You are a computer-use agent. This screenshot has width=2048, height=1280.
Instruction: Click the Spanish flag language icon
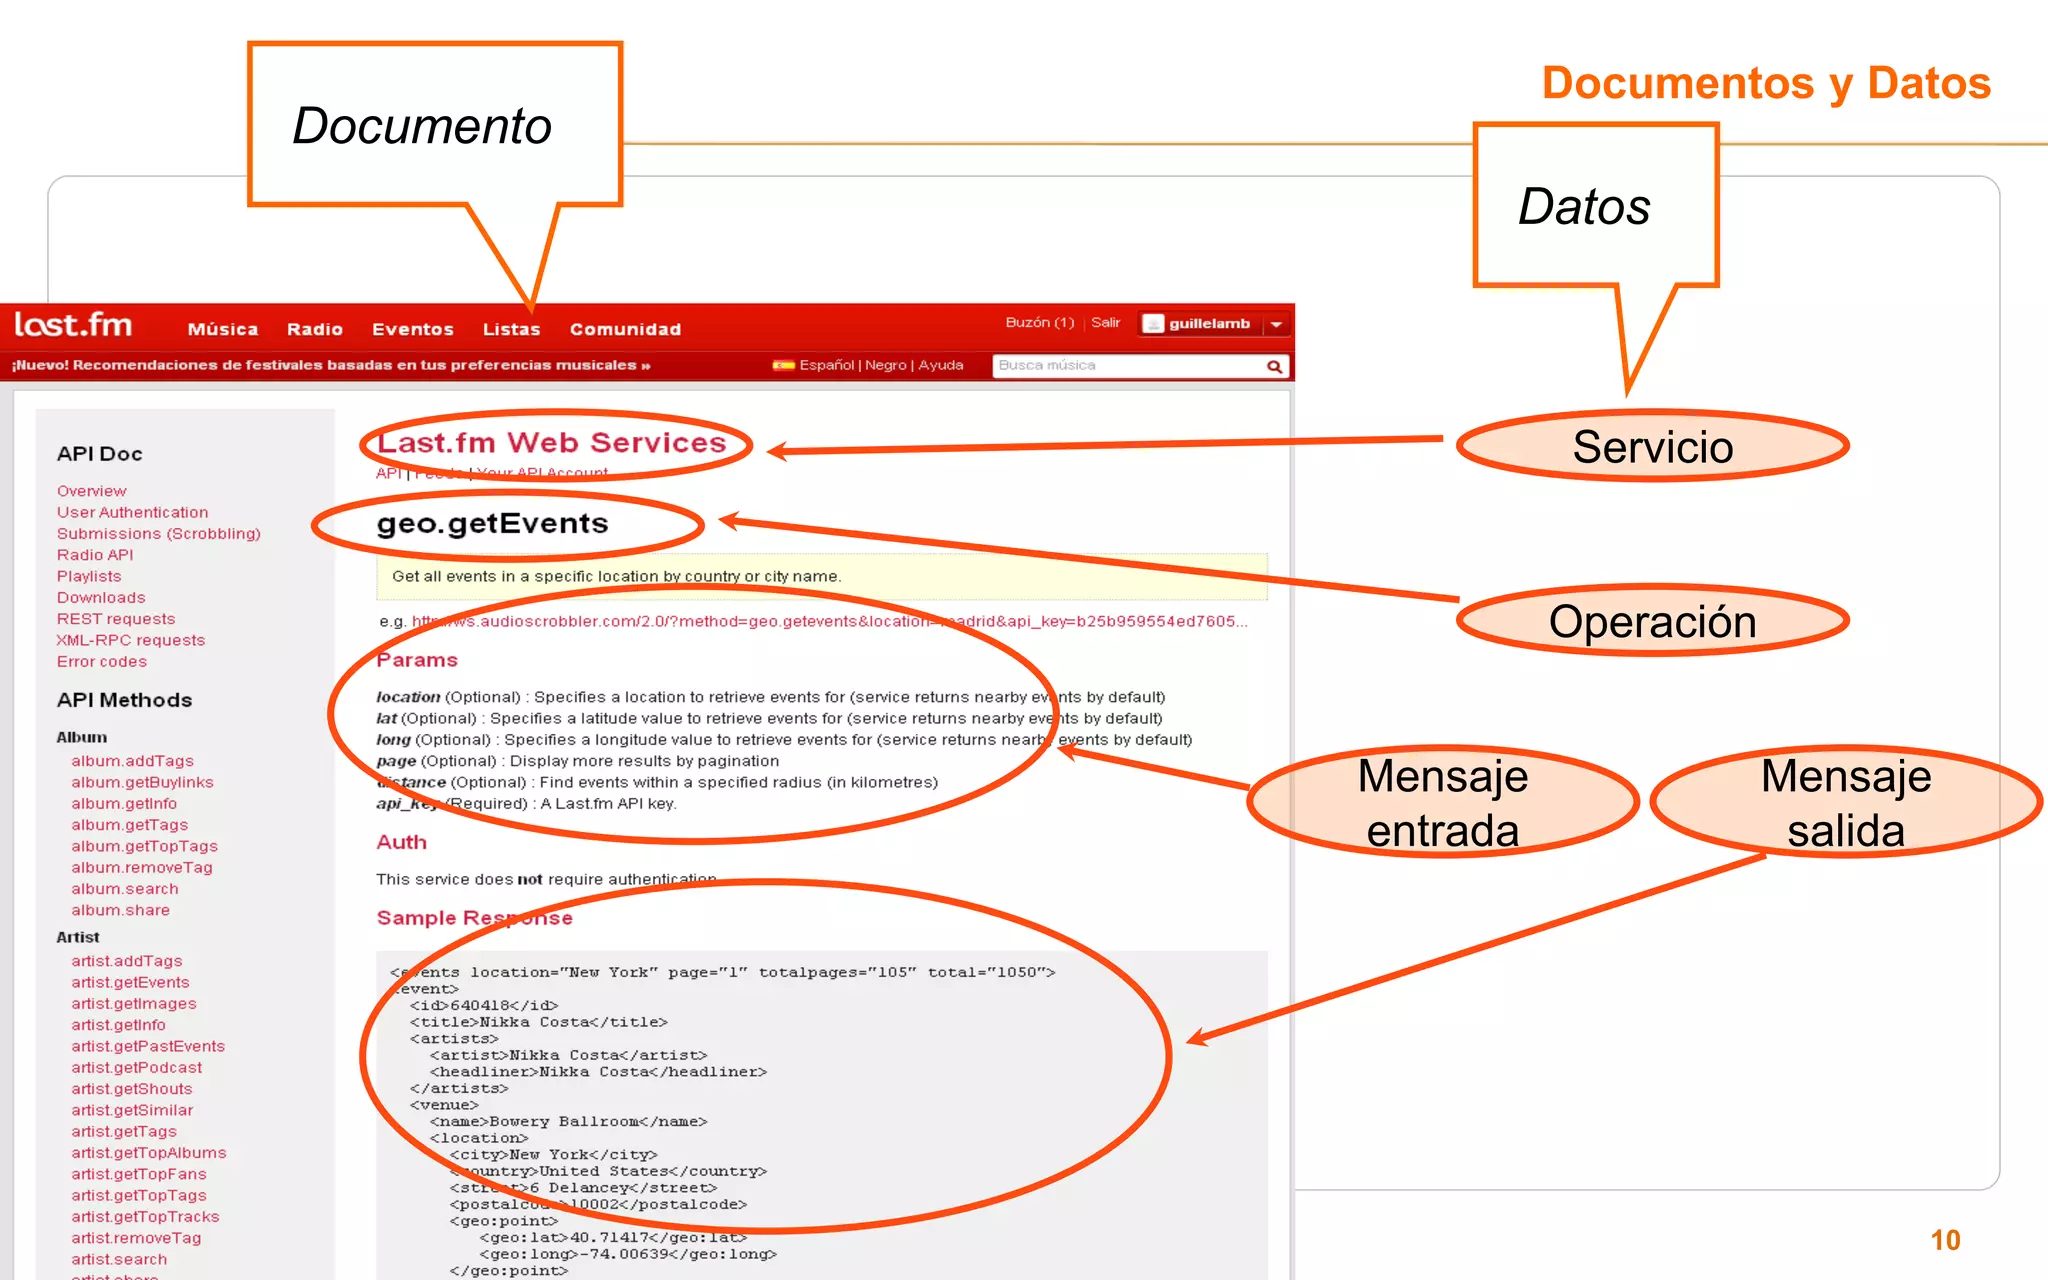pos(783,365)
